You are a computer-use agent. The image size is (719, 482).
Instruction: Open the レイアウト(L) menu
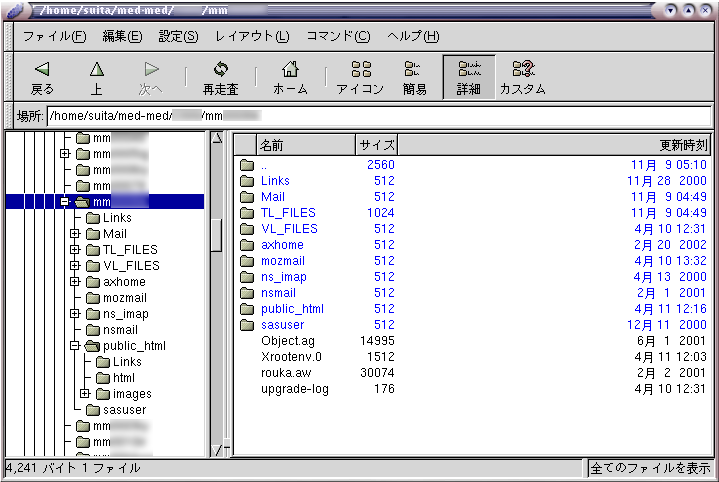pyautogui.click(x=252, y=36)
